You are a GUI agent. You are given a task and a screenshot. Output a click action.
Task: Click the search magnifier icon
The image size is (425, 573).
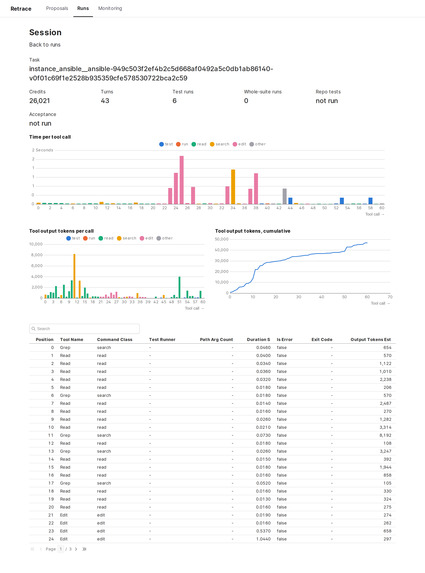pyautogui.click(x=34, y=329)
